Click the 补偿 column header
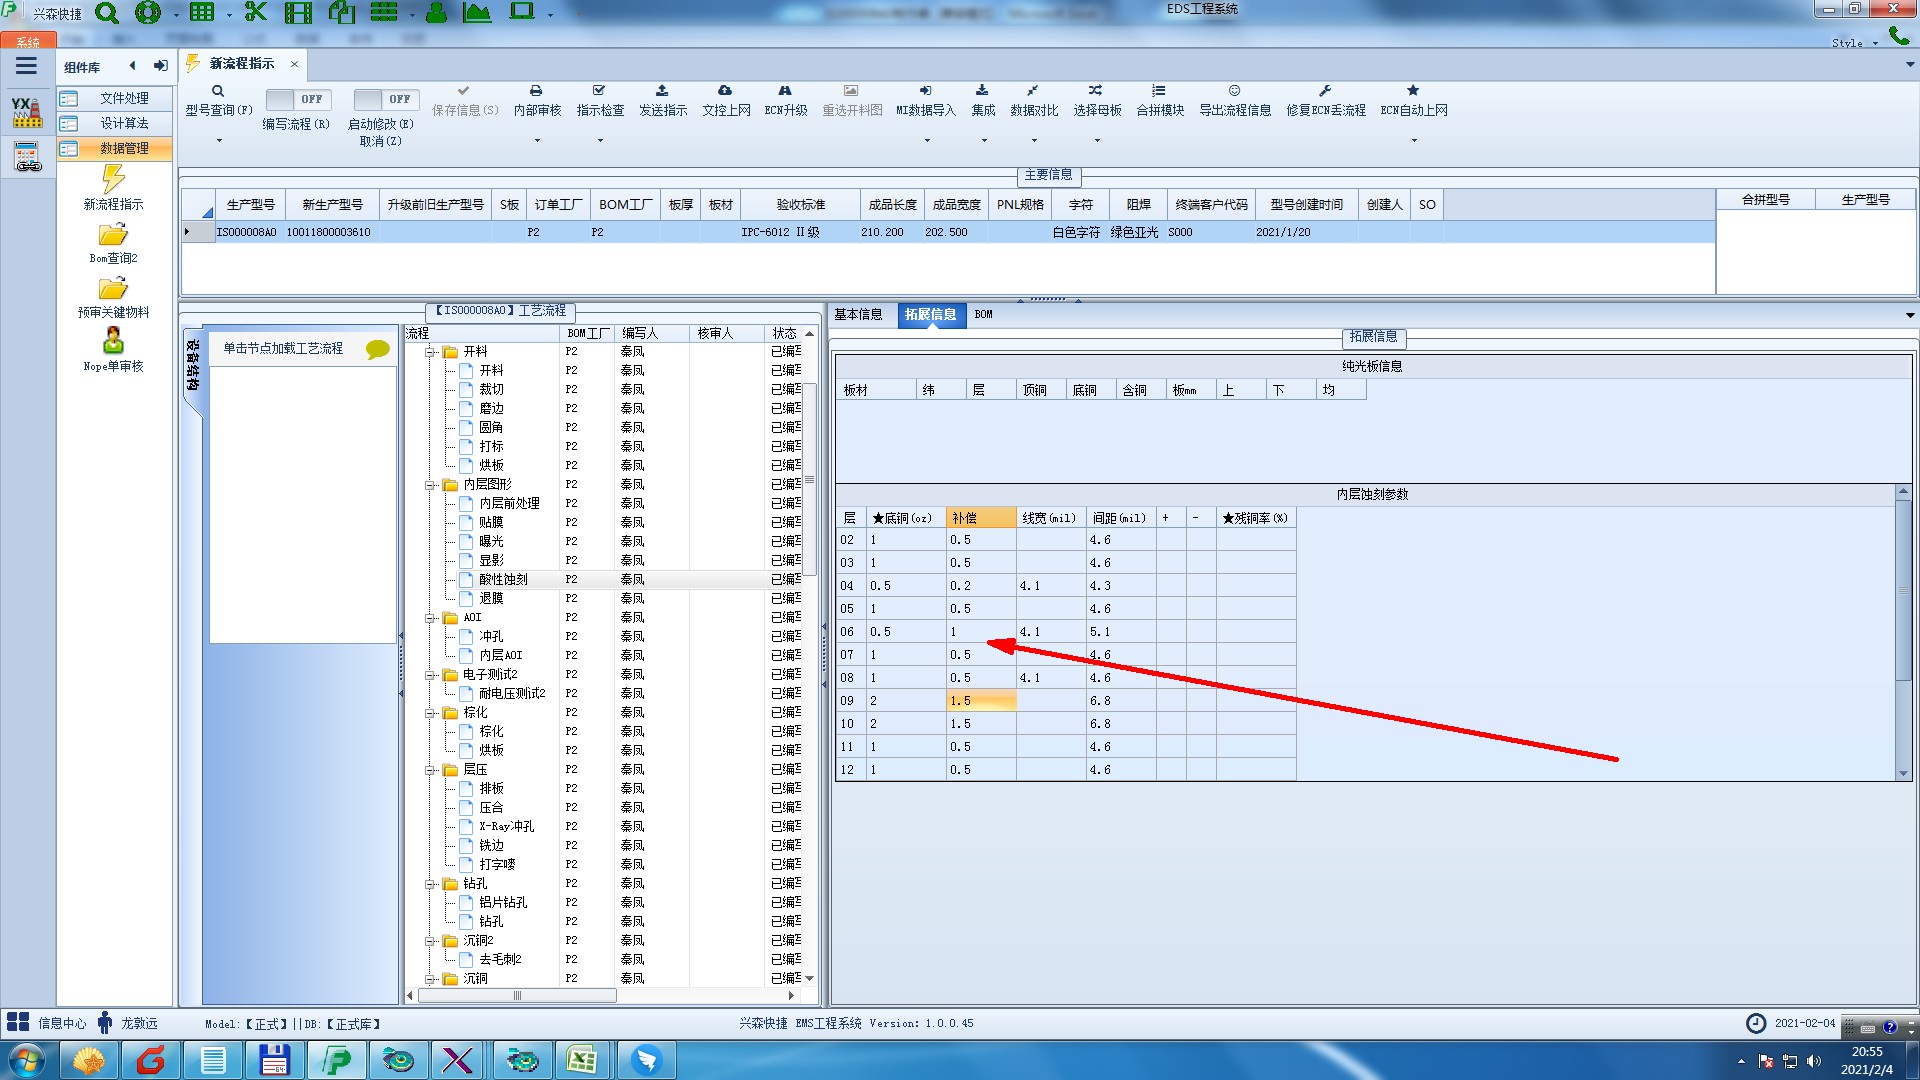This screenshot has width=1920, height=1080. point(981,518)
